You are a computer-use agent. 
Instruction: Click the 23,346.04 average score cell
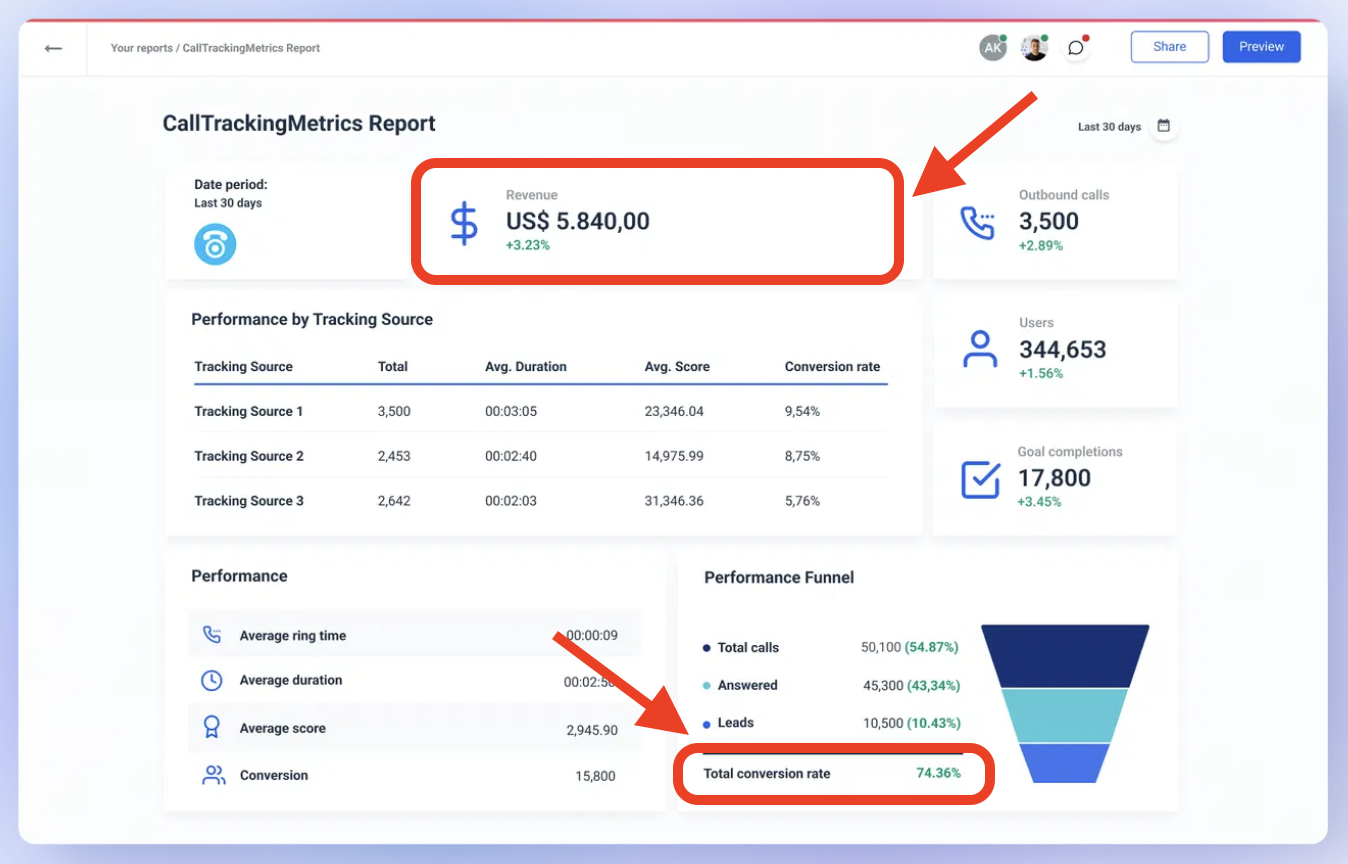(x=674, y=411)
